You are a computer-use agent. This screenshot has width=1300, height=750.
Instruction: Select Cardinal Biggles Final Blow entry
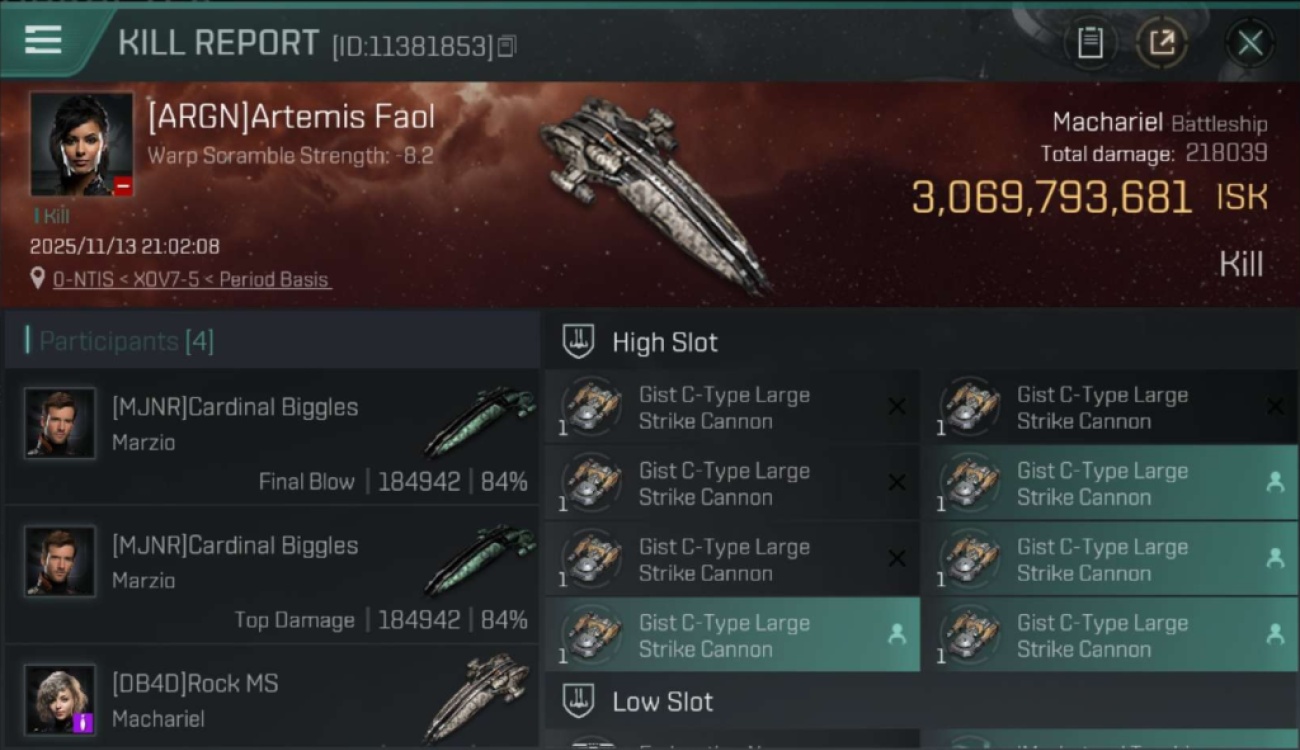[272, 438]
